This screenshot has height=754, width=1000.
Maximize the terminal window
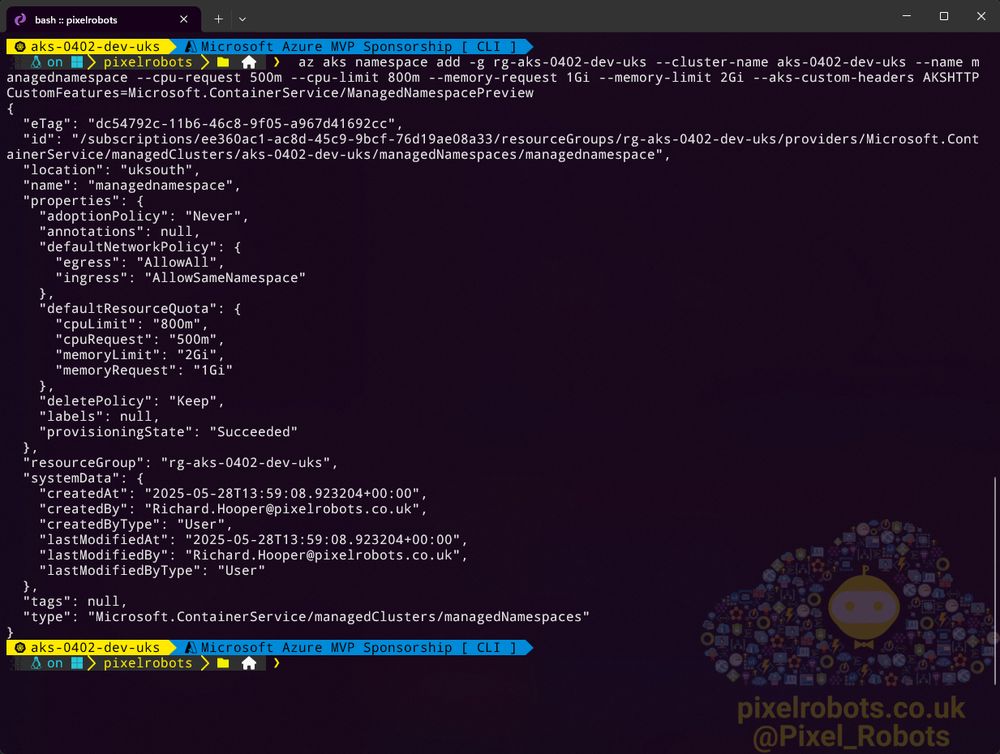[x=944, y=16]
